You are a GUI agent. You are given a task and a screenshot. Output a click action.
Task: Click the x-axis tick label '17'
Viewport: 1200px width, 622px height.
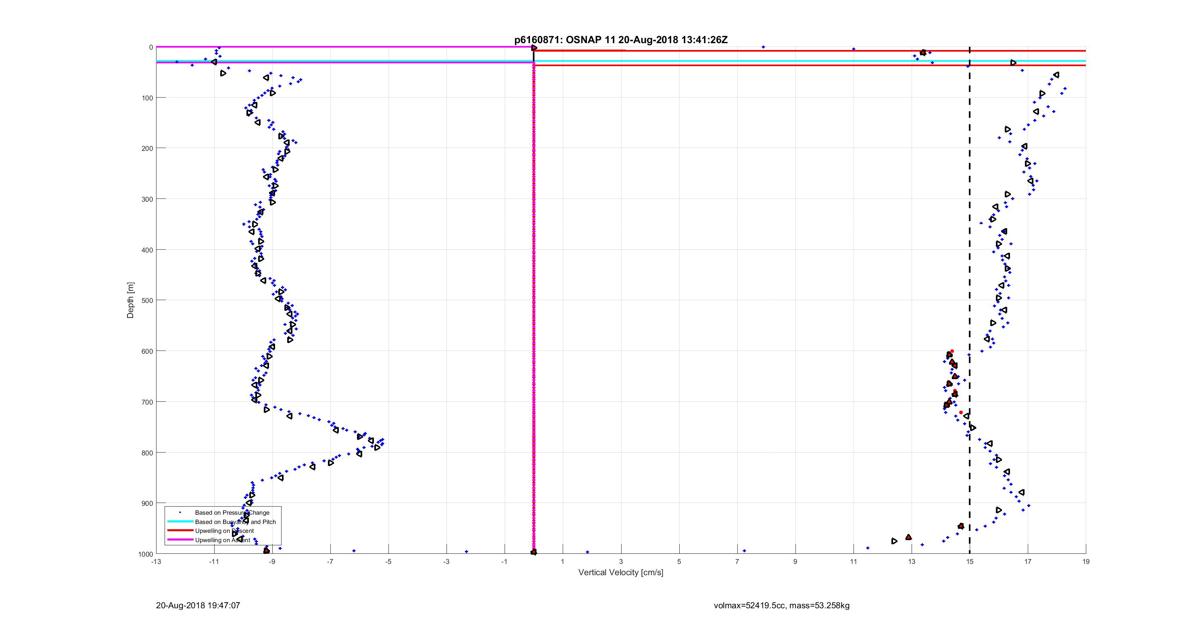1028,562
